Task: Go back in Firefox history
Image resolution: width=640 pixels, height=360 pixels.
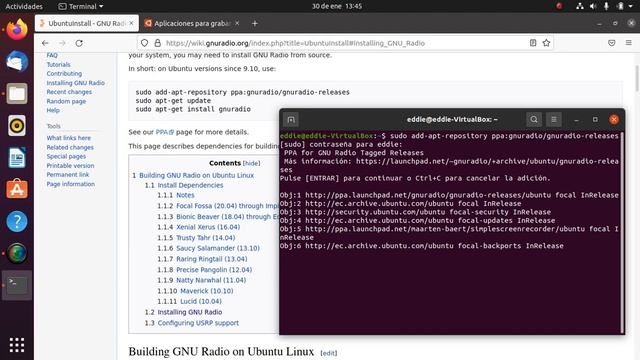Action: point(45,43)
